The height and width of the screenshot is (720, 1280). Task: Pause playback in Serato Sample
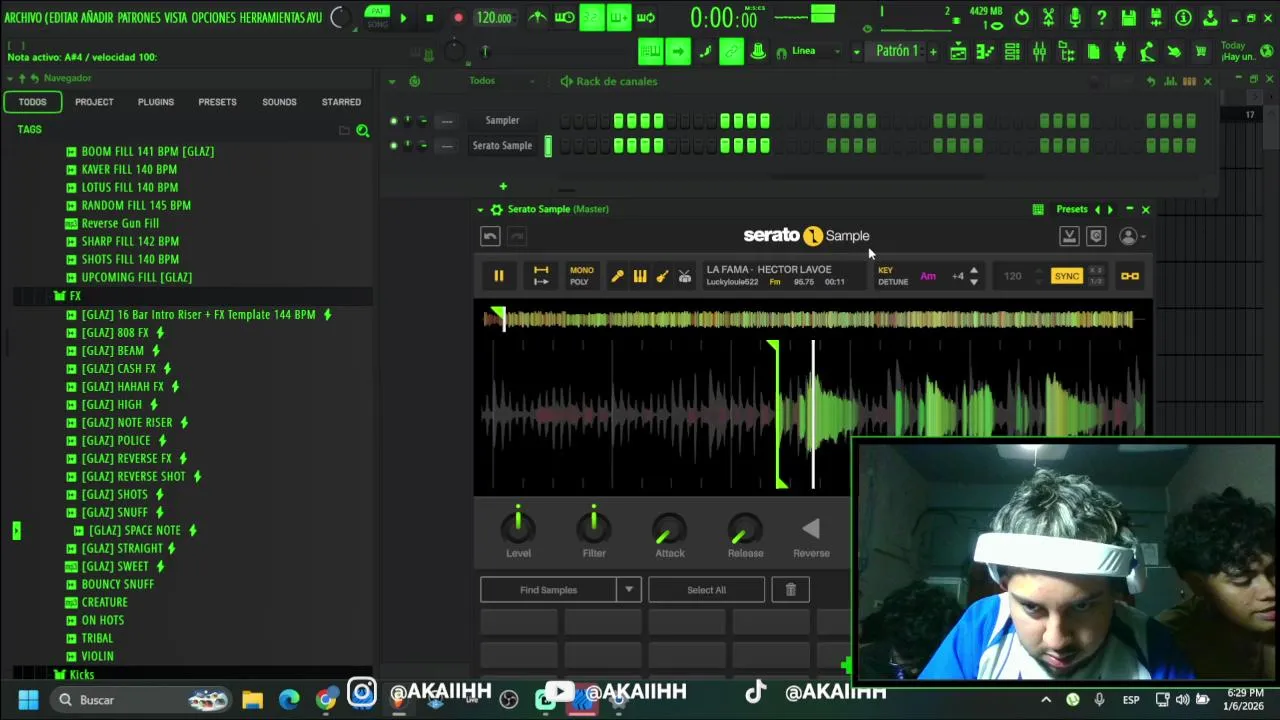(498, 276)
